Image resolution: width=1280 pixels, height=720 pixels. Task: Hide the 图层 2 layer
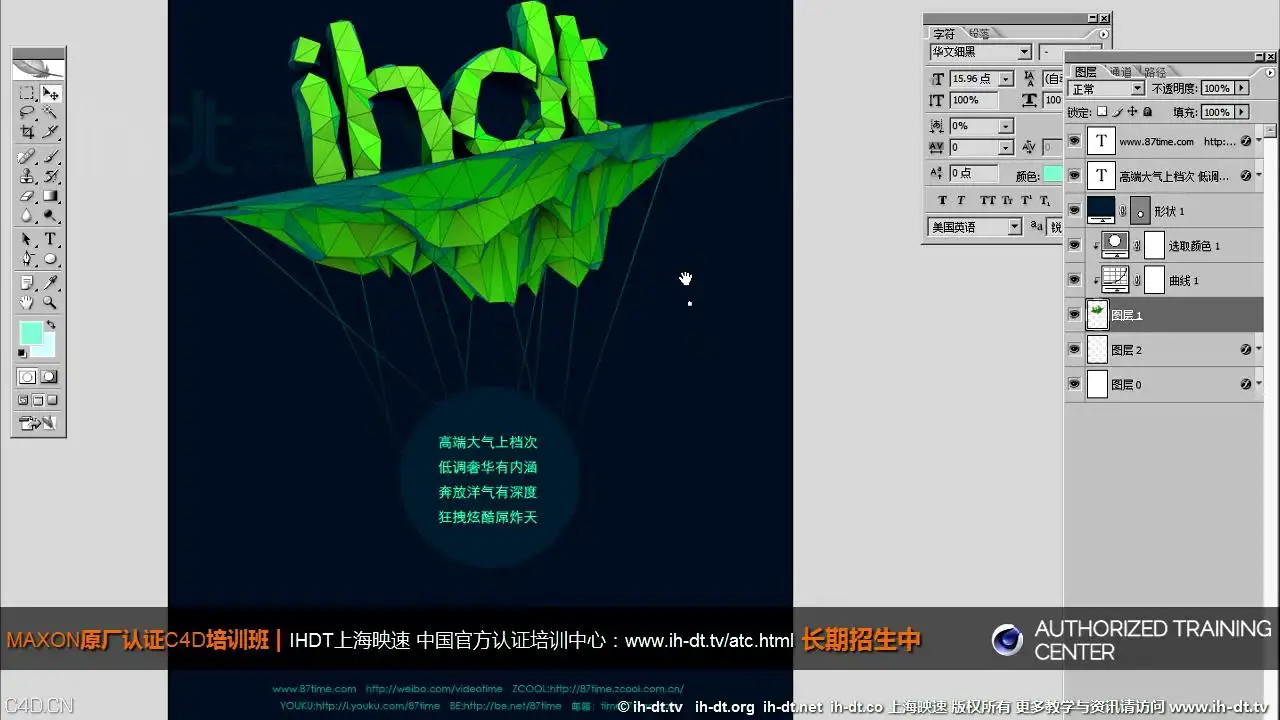pyautogui.click(x=1075, y=349)
